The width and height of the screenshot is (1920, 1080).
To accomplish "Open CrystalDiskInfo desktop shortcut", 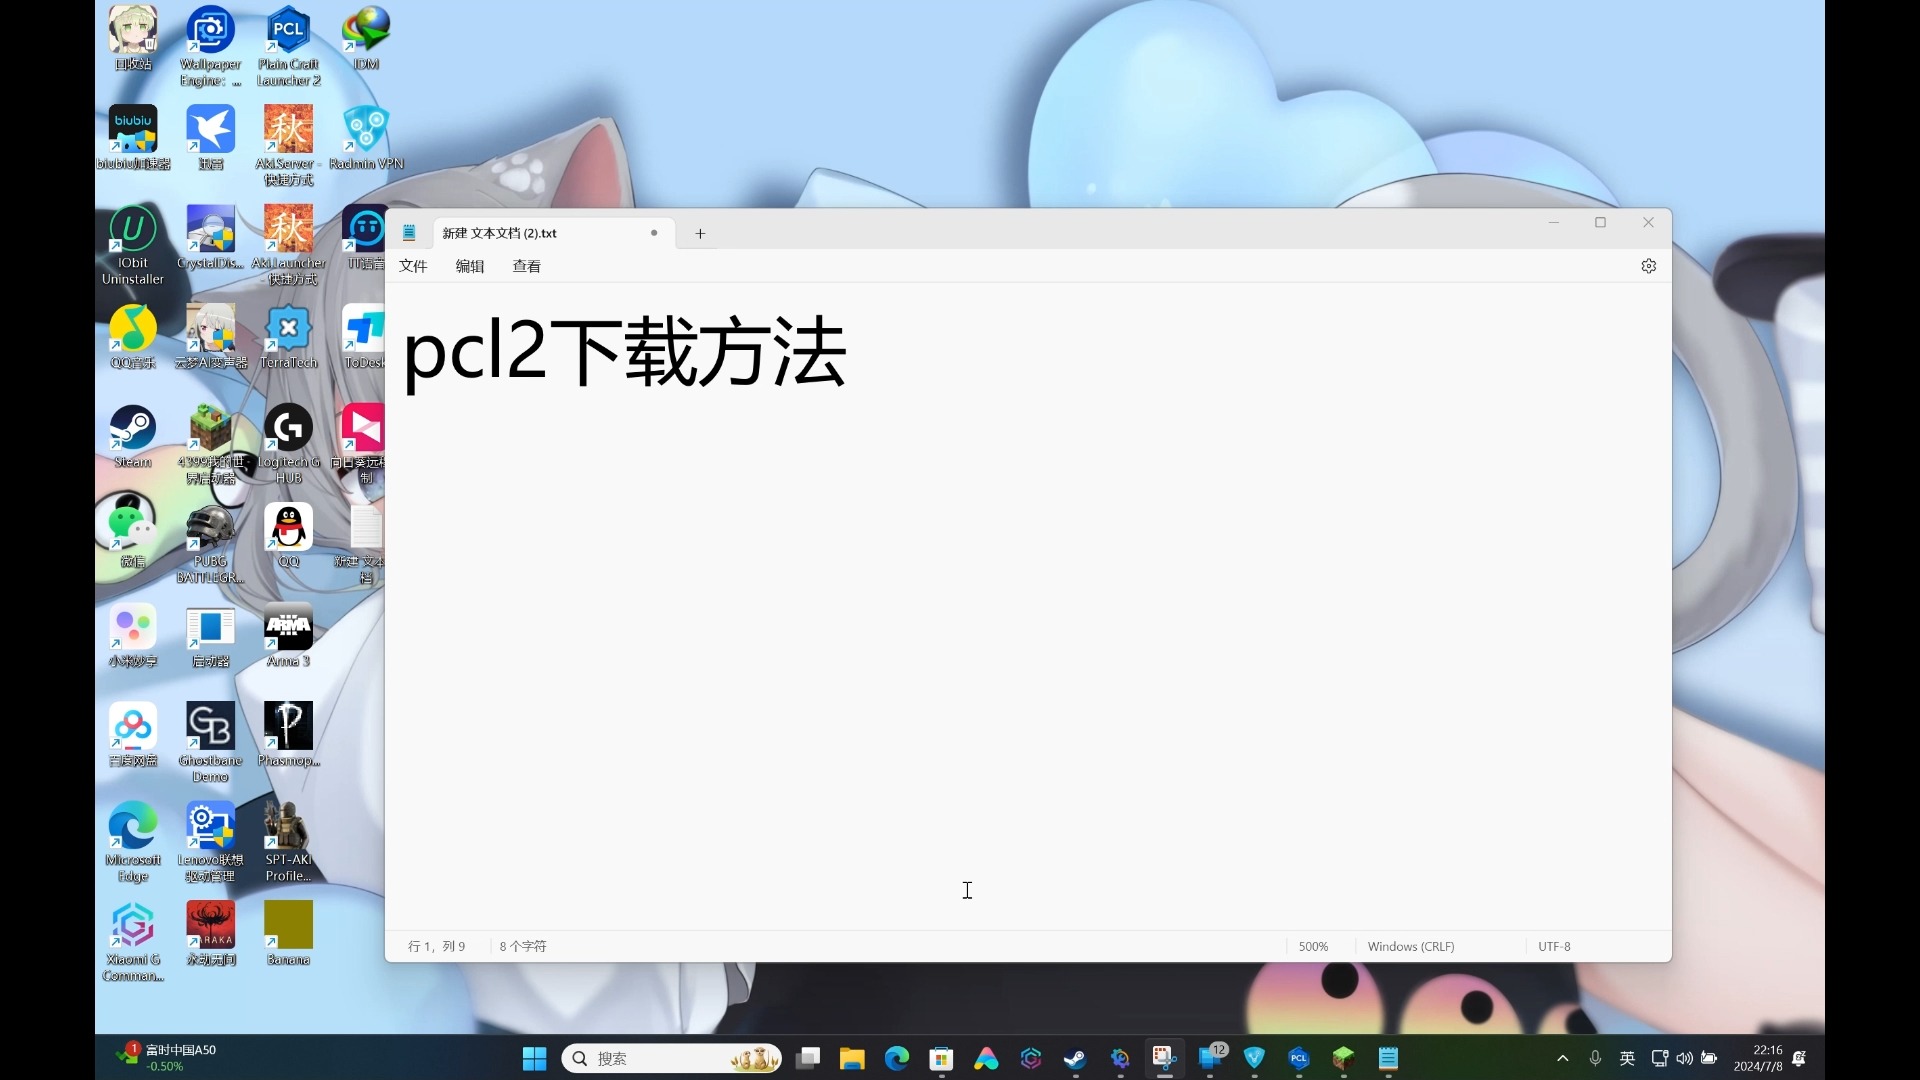I will tap(210, 229).
